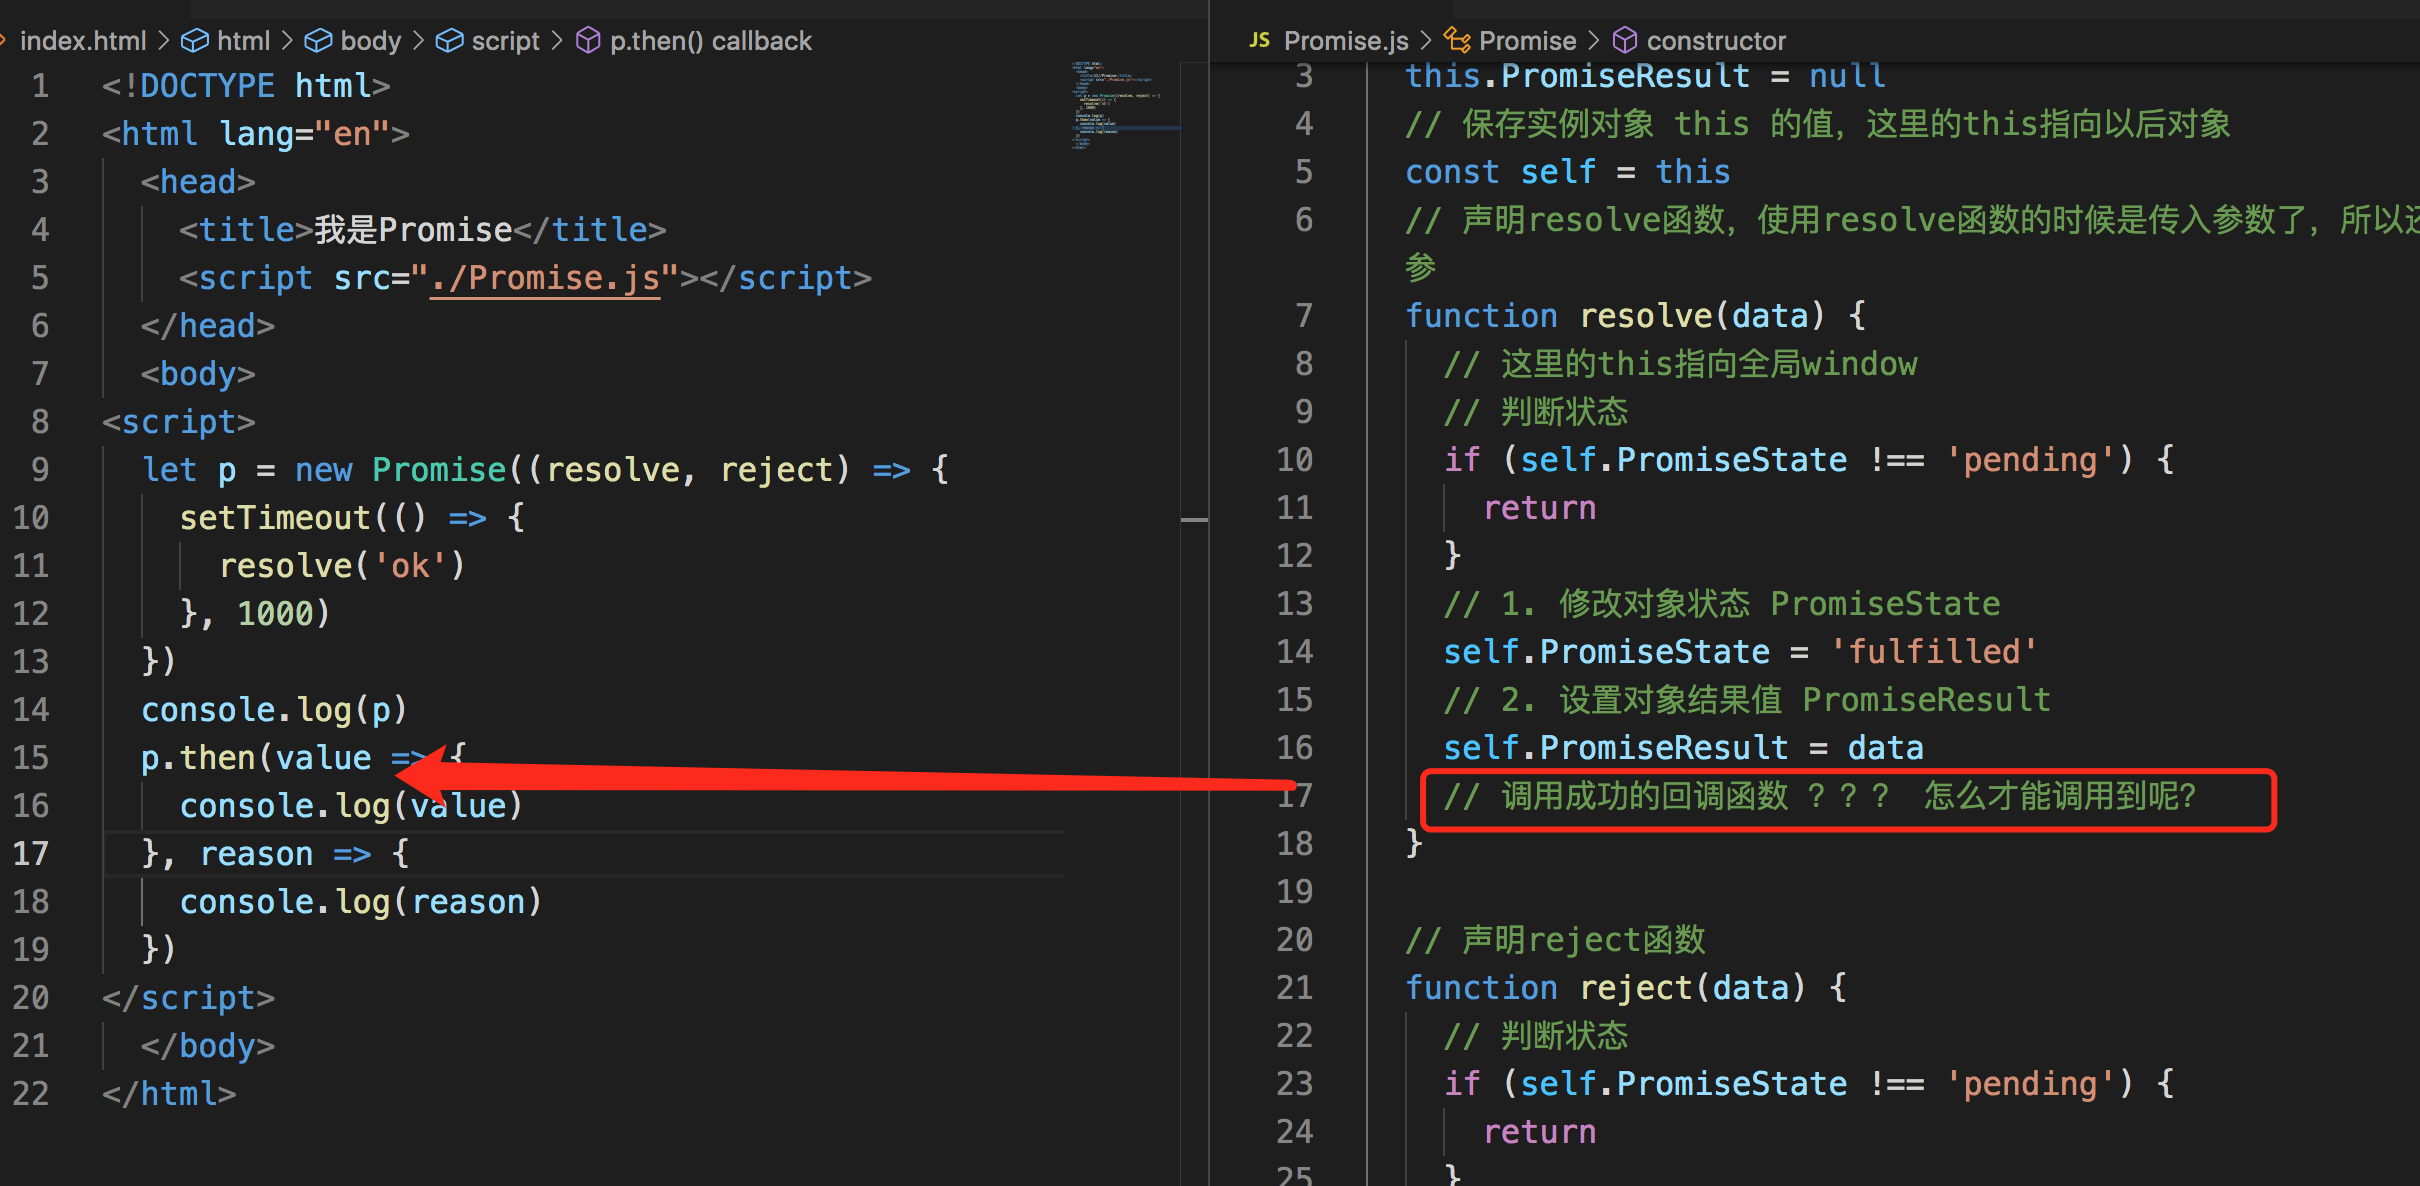Screen dimensions: 2420x1186
Task: Click the resolve('ok') call in index.html
Action: tap(341, 566)
